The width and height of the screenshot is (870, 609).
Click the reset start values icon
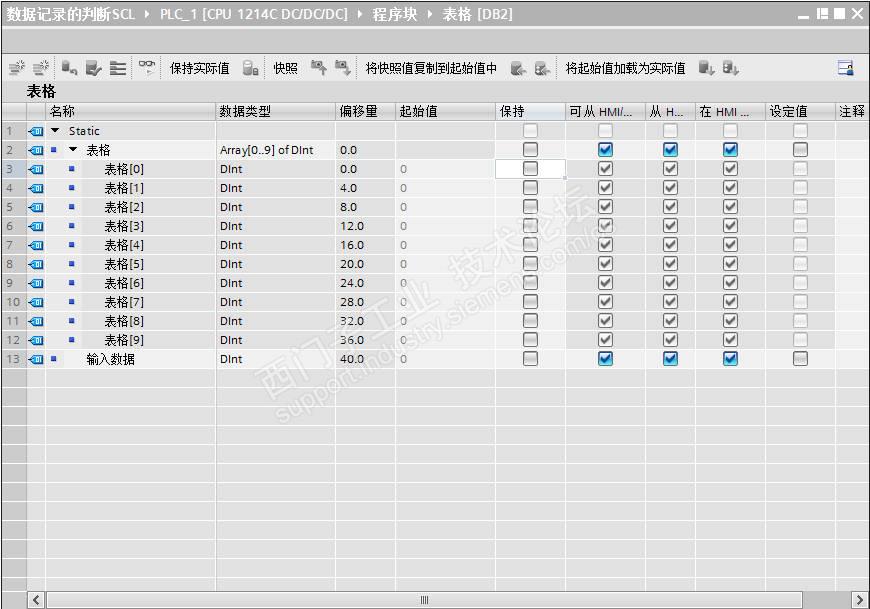point(69,68)
